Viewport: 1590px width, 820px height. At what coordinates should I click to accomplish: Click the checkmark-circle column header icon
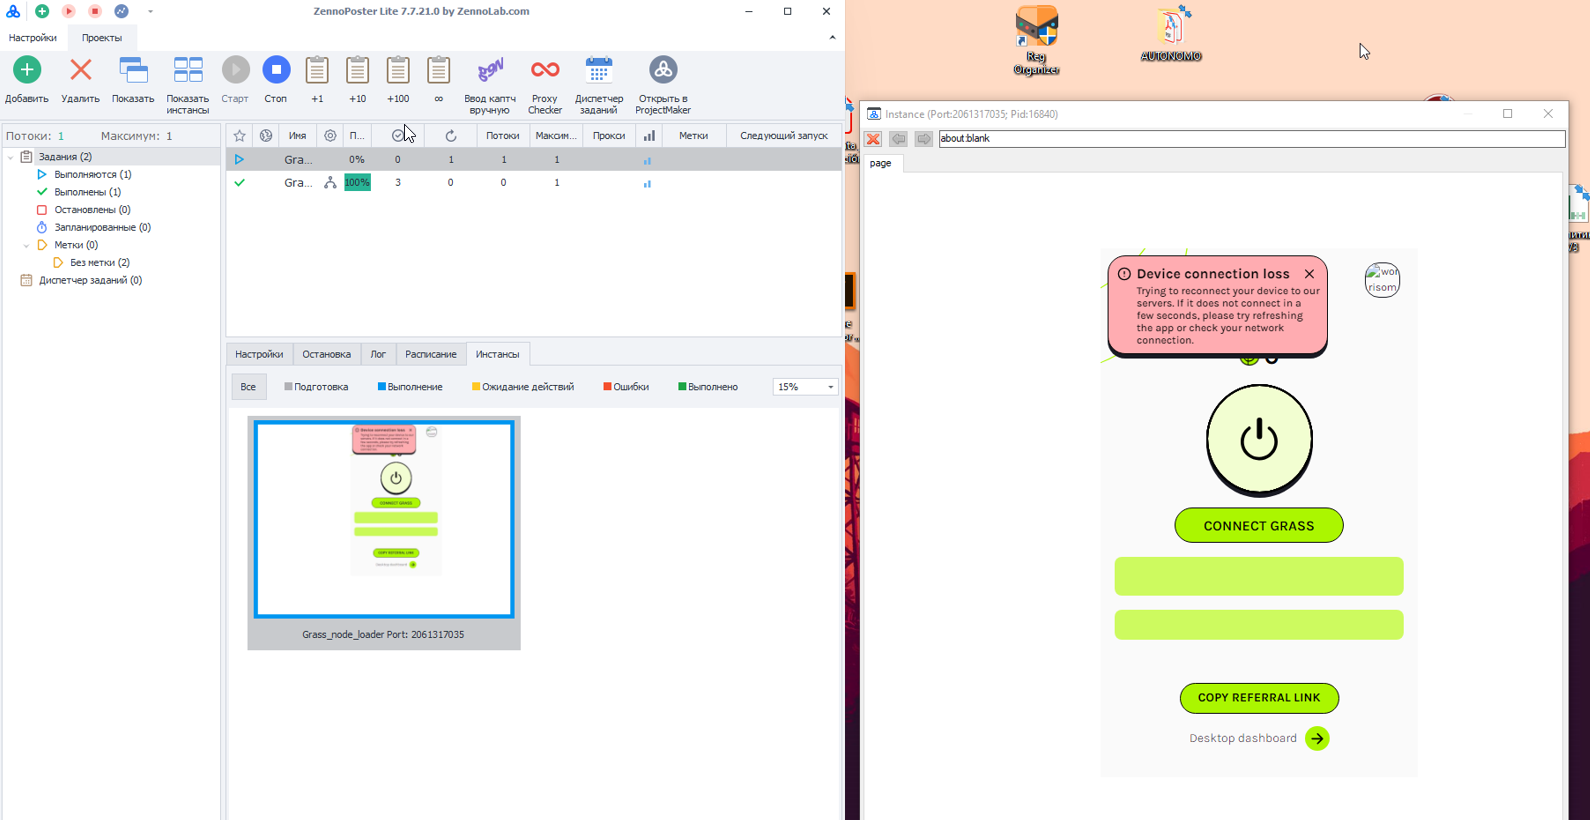click(398, 136)
